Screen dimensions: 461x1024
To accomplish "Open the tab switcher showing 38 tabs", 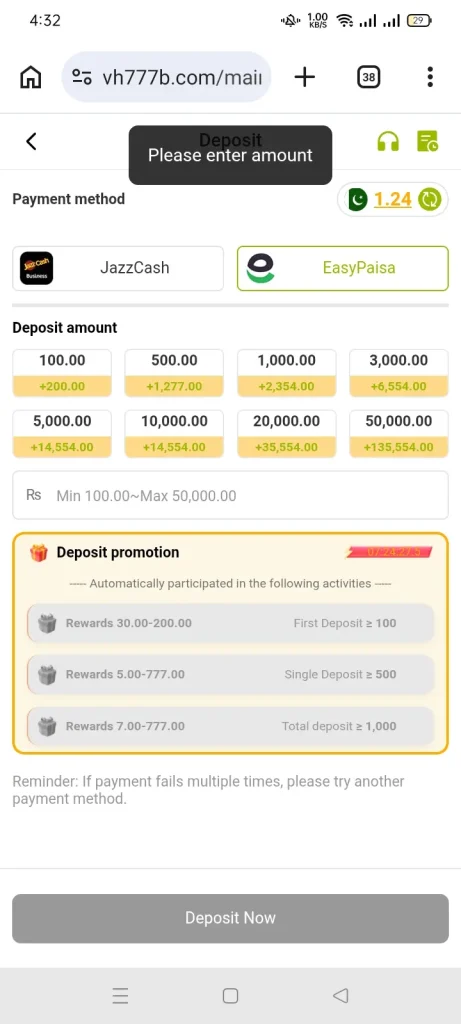I will point(369,77).
